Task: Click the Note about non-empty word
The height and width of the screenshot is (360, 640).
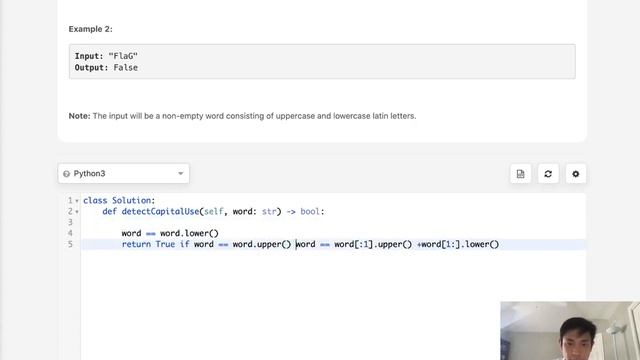Action: [x=242, y=116]
